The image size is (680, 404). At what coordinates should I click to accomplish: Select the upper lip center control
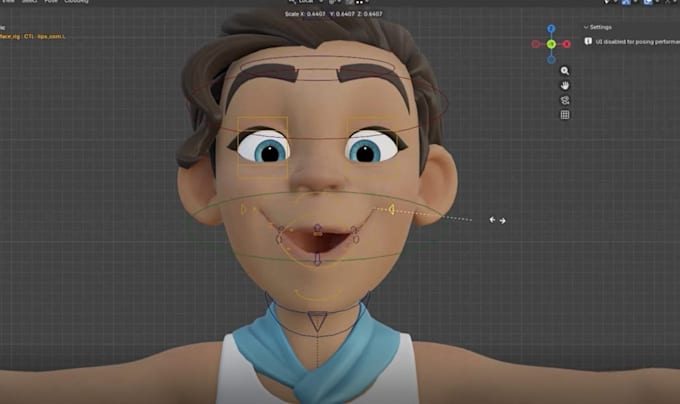pos(317,230)
